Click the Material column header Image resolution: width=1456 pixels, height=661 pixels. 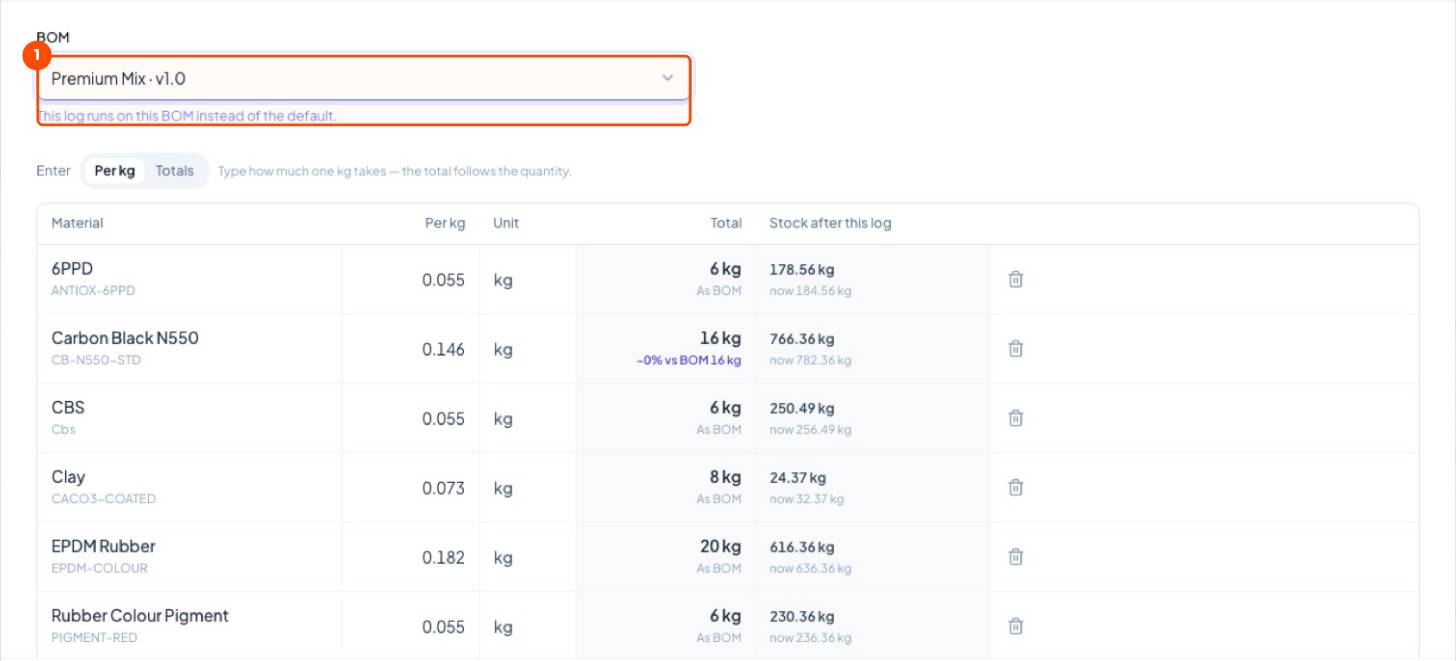point(77,223)
